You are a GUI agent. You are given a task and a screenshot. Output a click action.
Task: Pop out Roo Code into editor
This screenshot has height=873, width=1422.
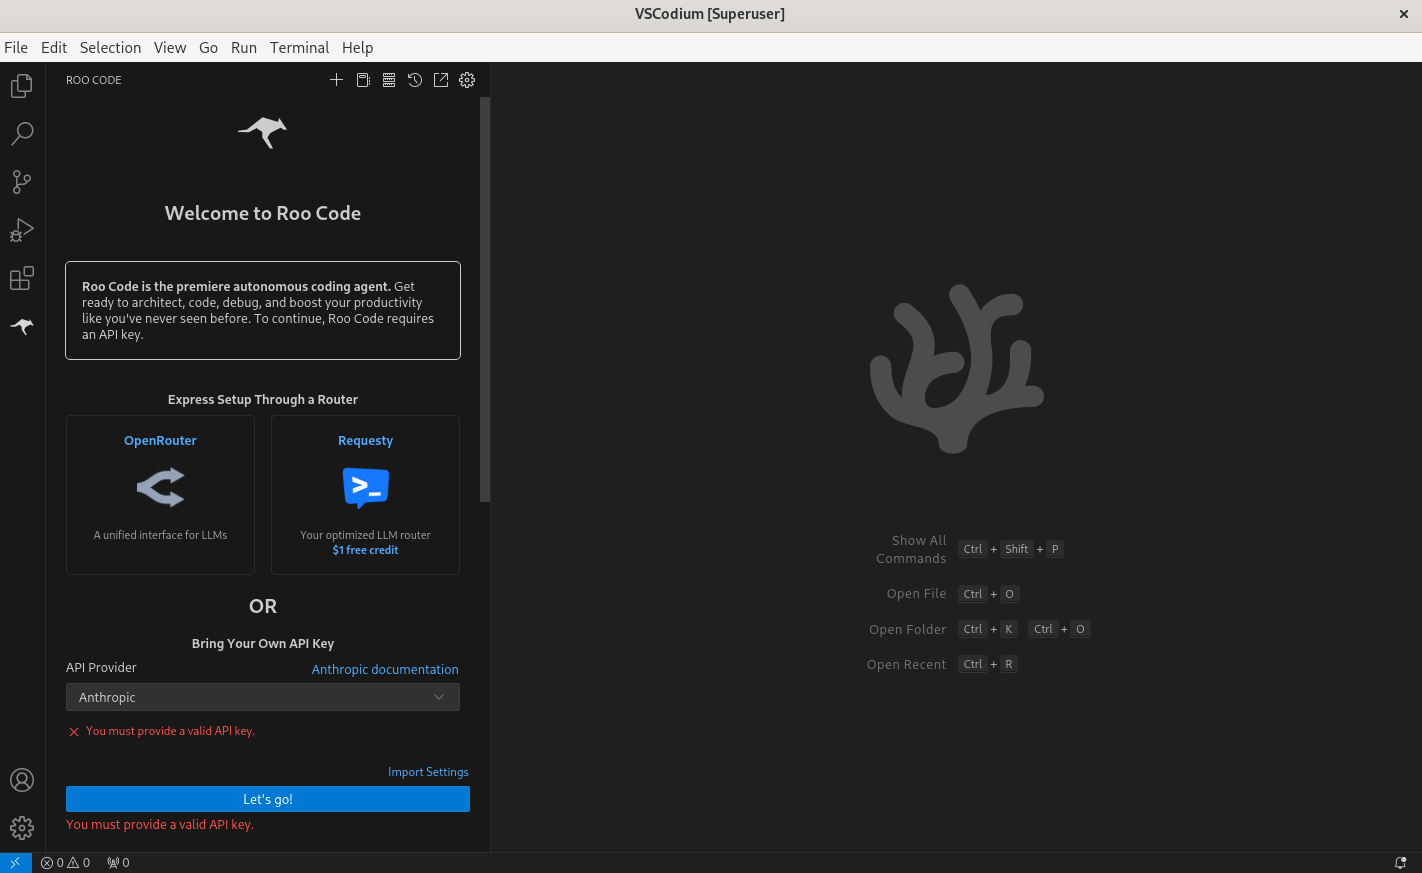(x=441, y=80)
